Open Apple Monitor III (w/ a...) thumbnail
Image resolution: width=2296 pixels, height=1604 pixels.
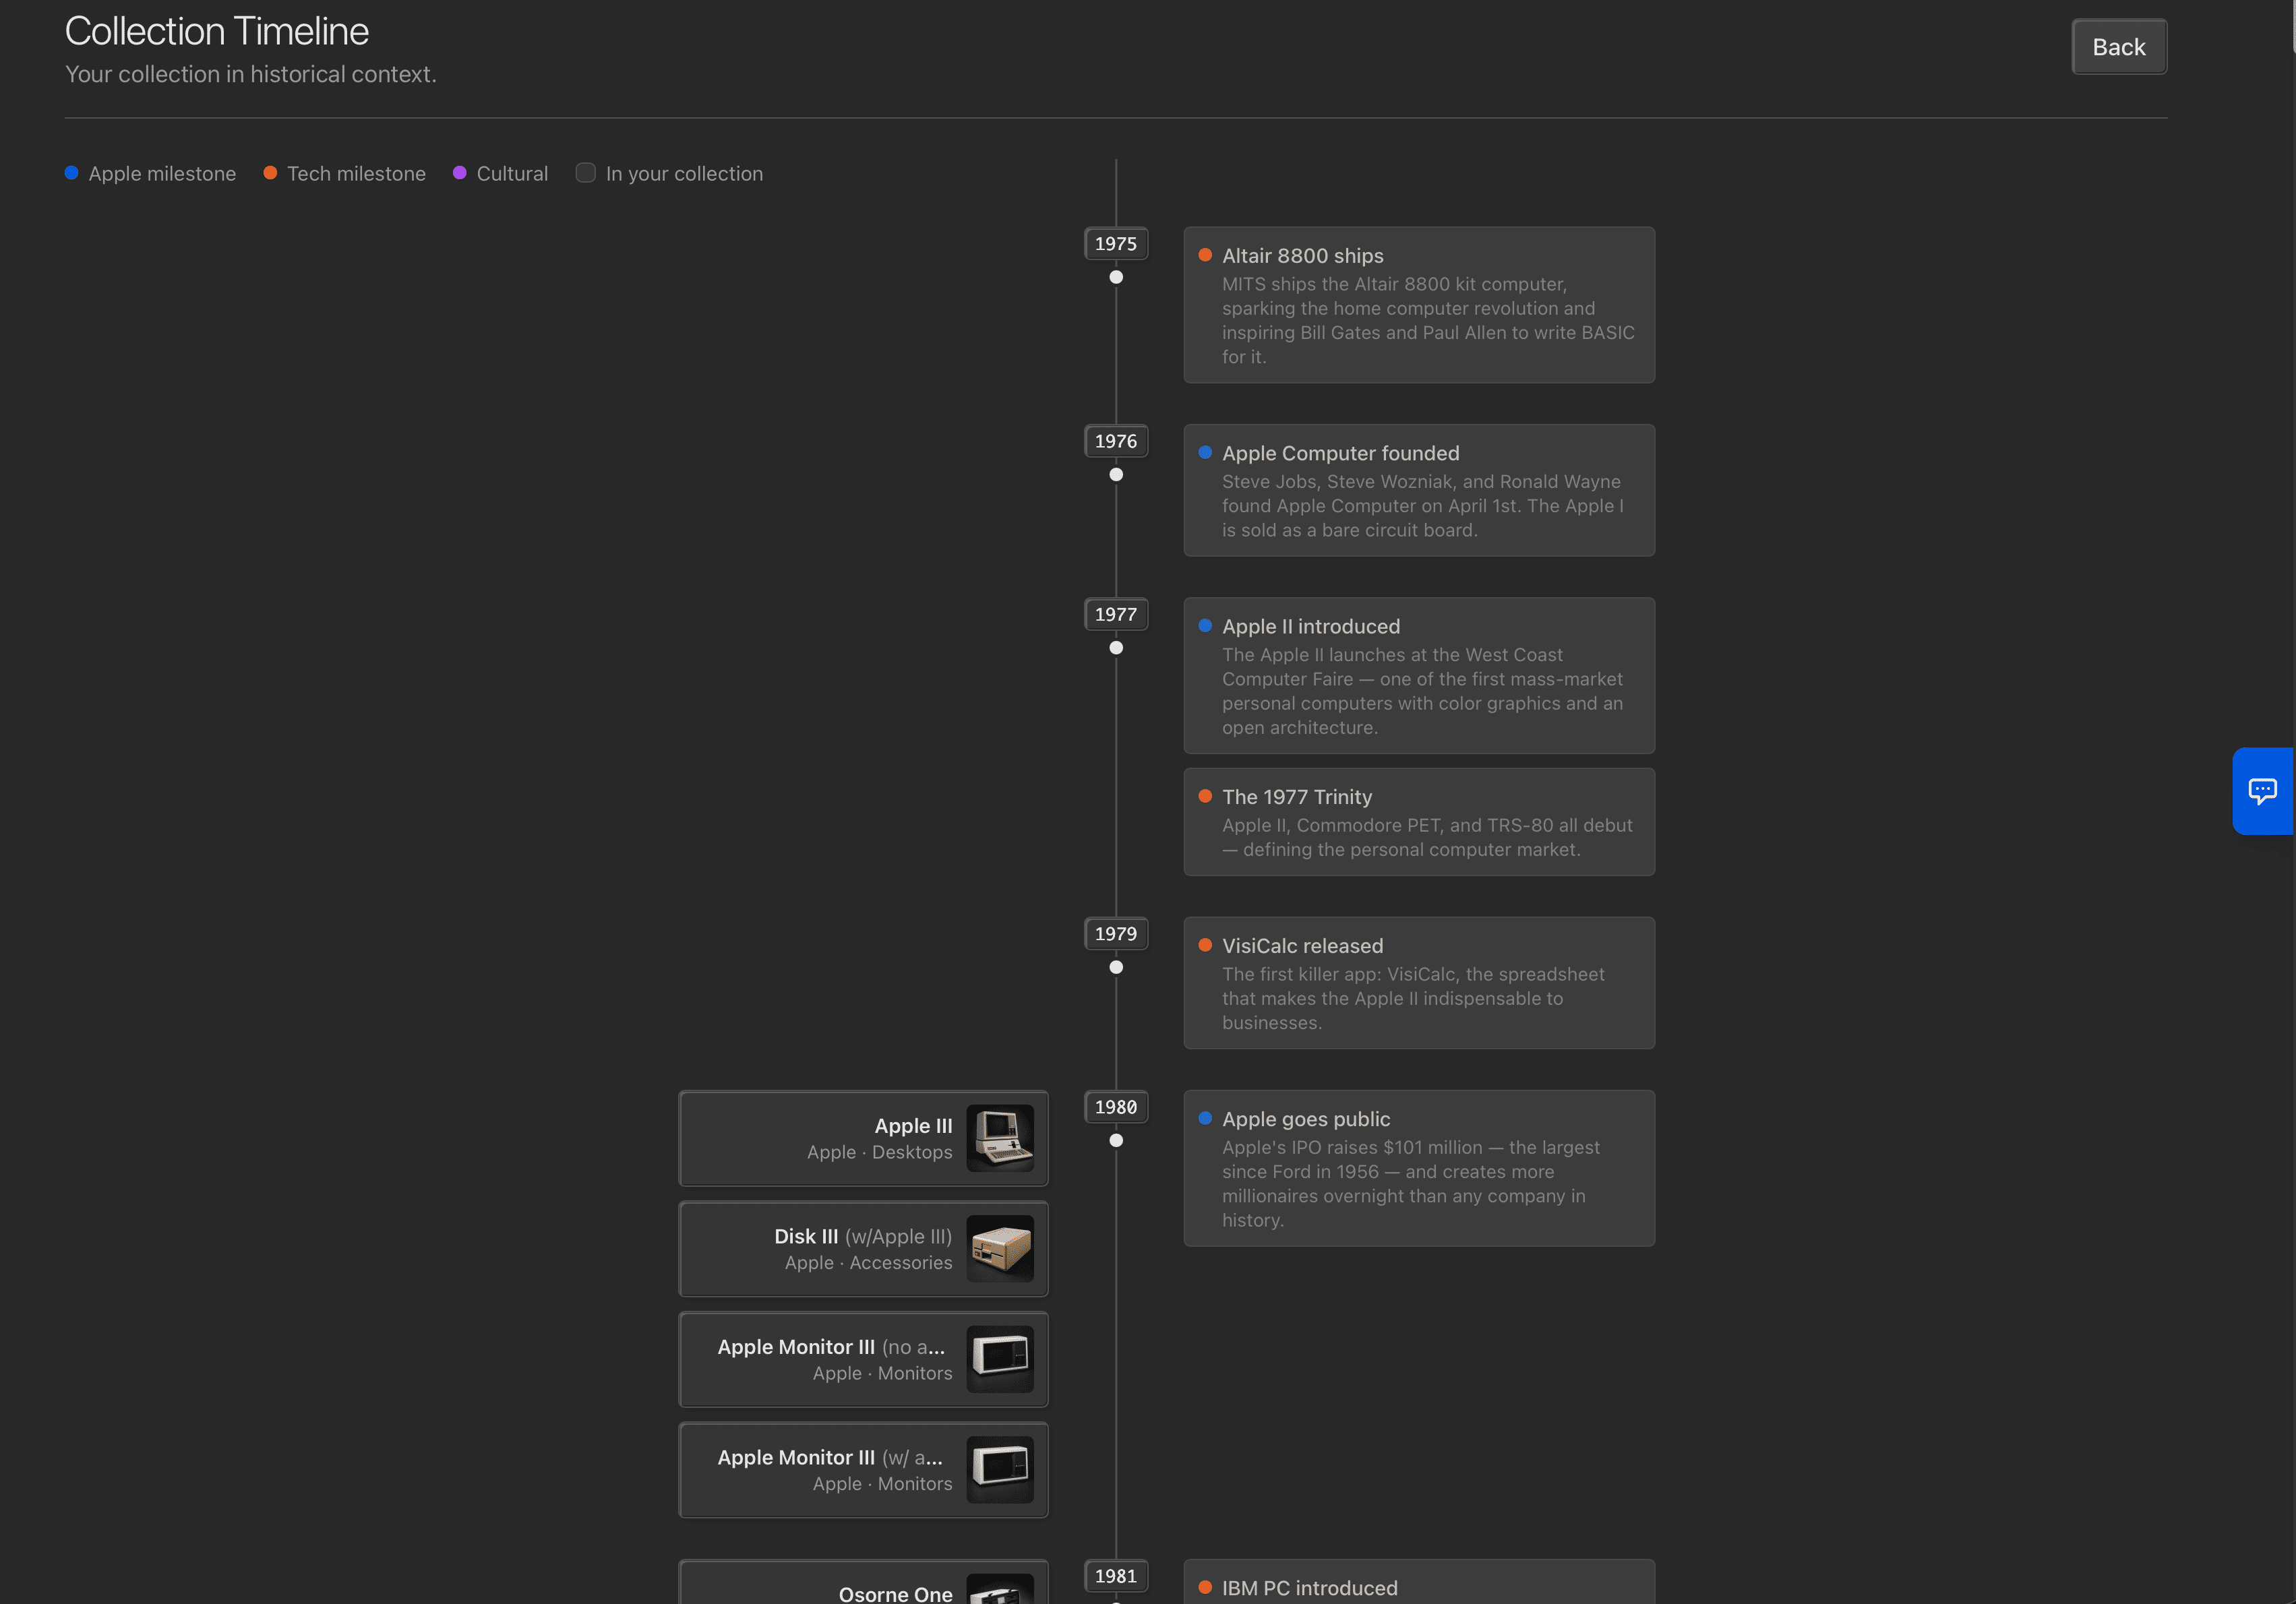[1000, 1469]
